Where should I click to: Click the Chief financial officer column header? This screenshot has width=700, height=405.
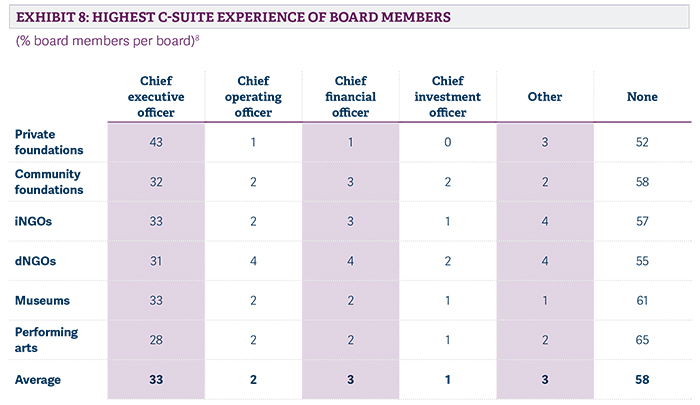click(350, 97)
